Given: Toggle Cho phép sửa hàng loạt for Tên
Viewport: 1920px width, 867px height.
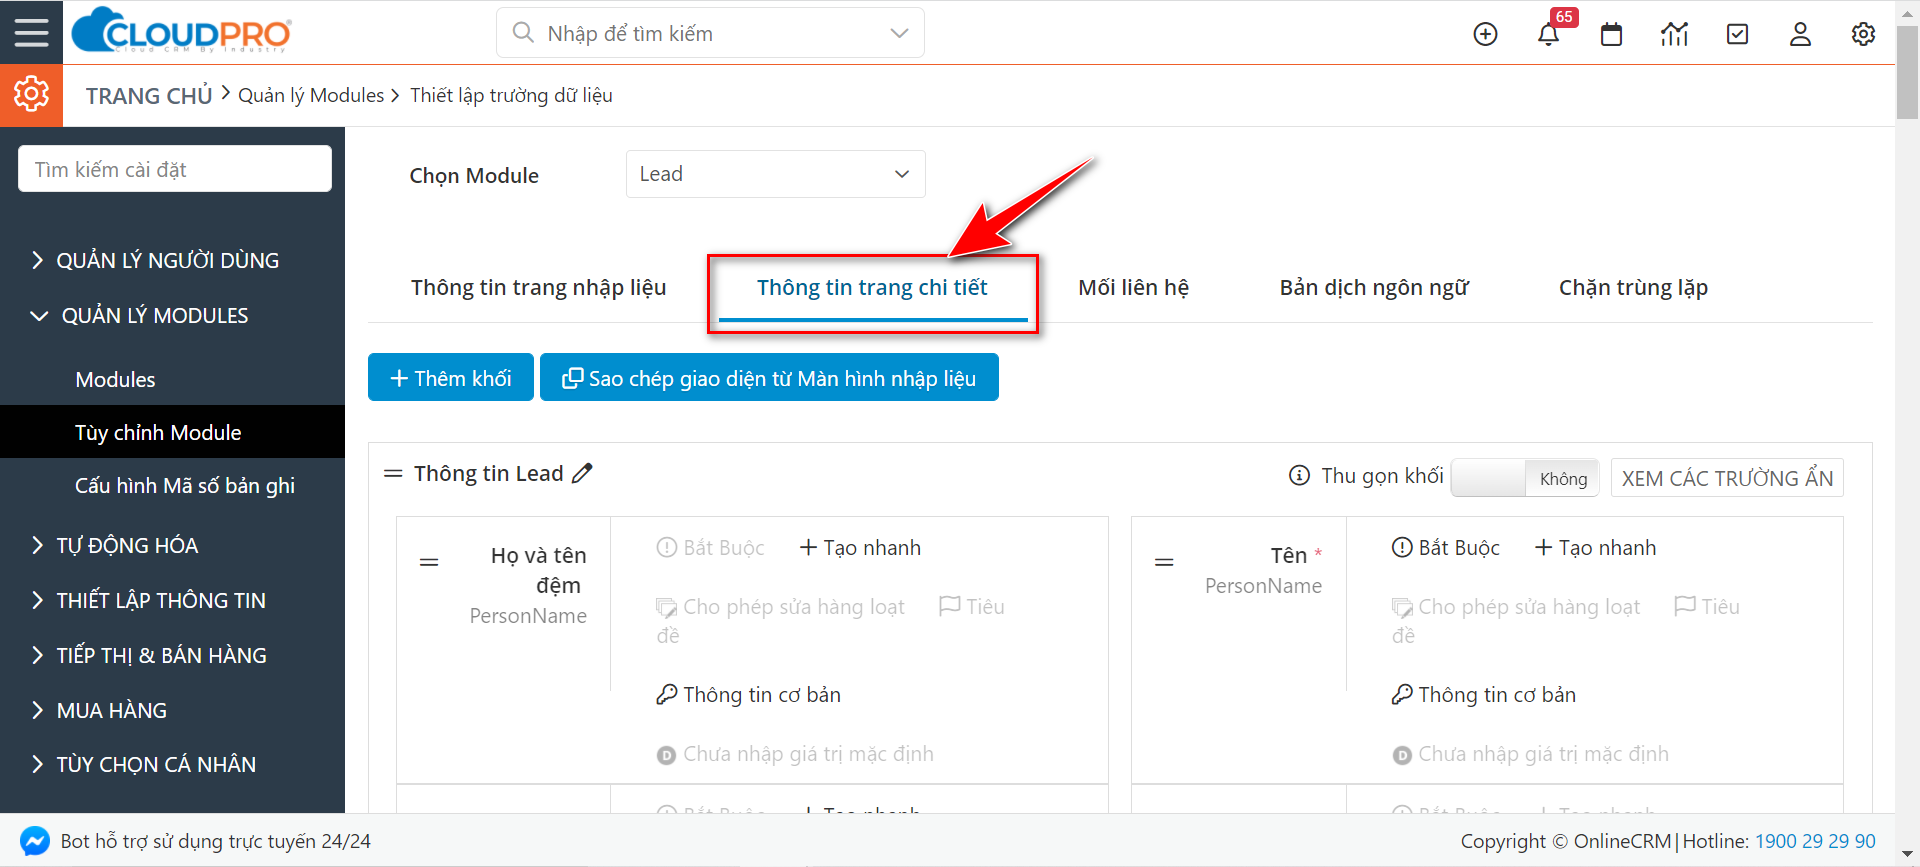Looking at the screenshot, I should [x=1516, y=607].
